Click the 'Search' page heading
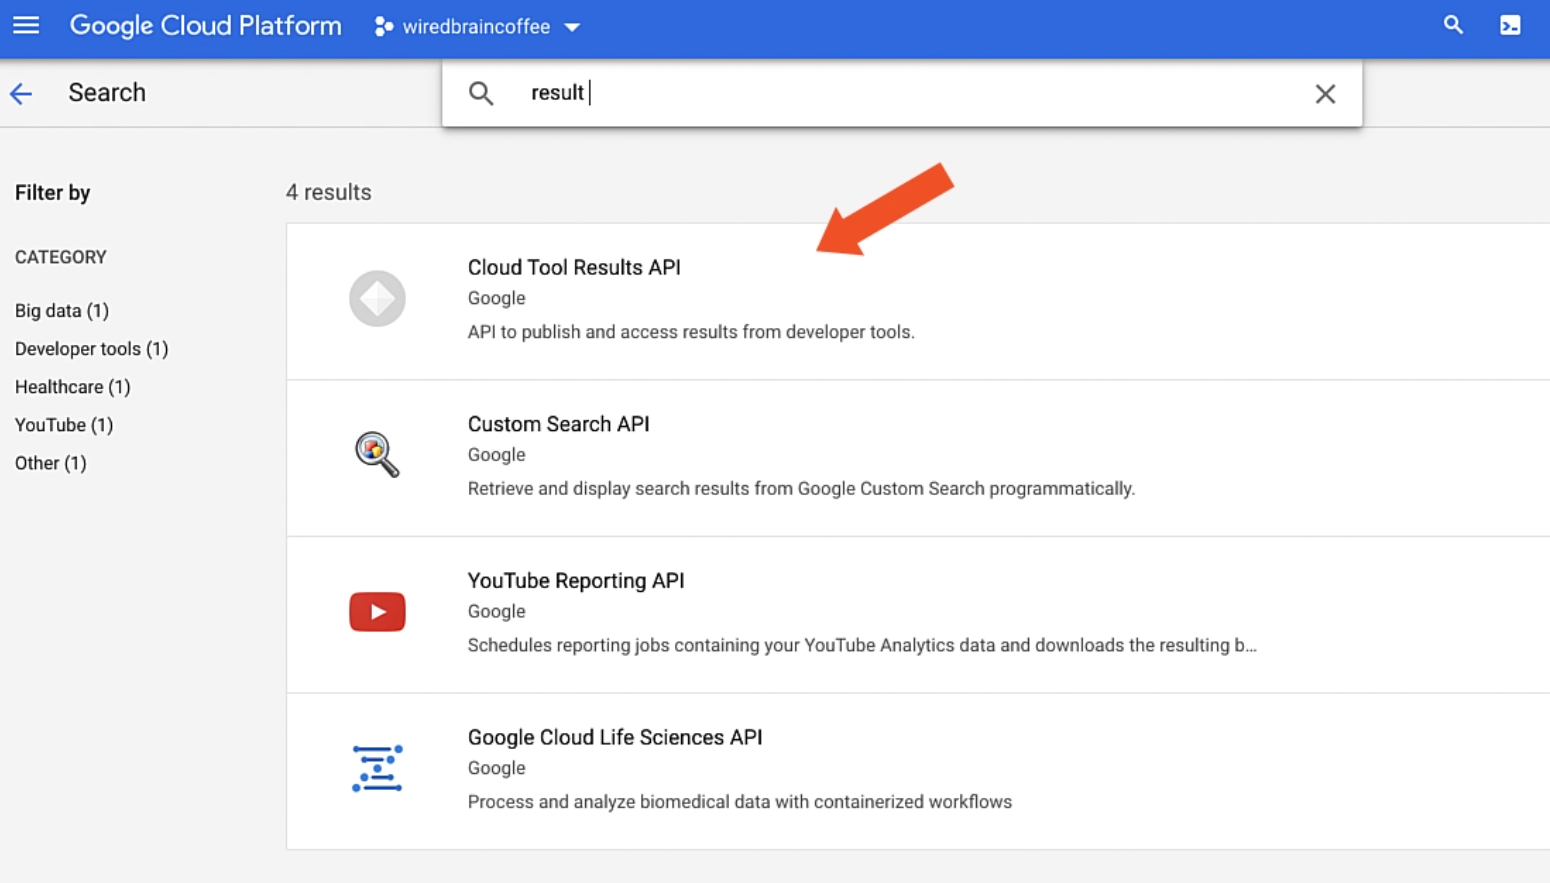This screenshot has height=883, width=1550. (107, 93)
